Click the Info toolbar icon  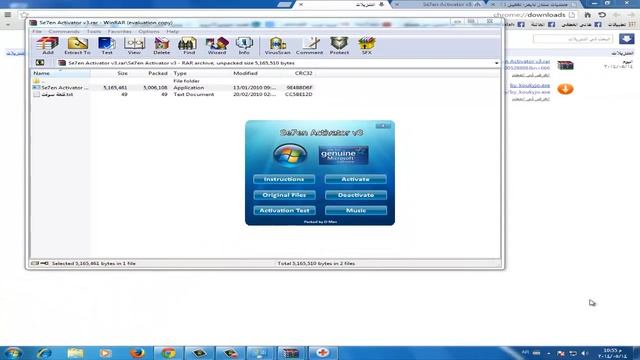click(x=244, y=45)
